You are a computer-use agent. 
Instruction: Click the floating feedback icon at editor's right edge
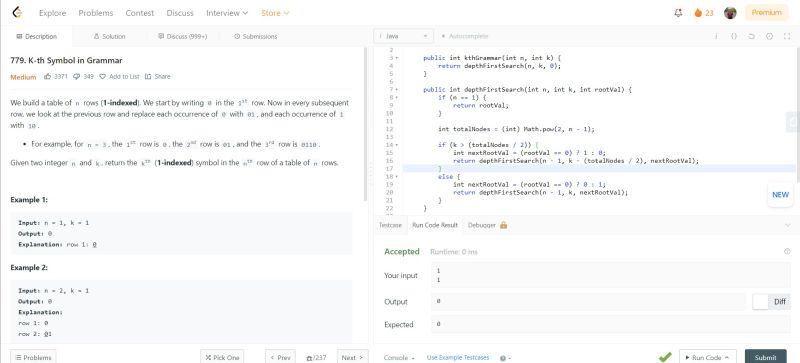point(794,121)
